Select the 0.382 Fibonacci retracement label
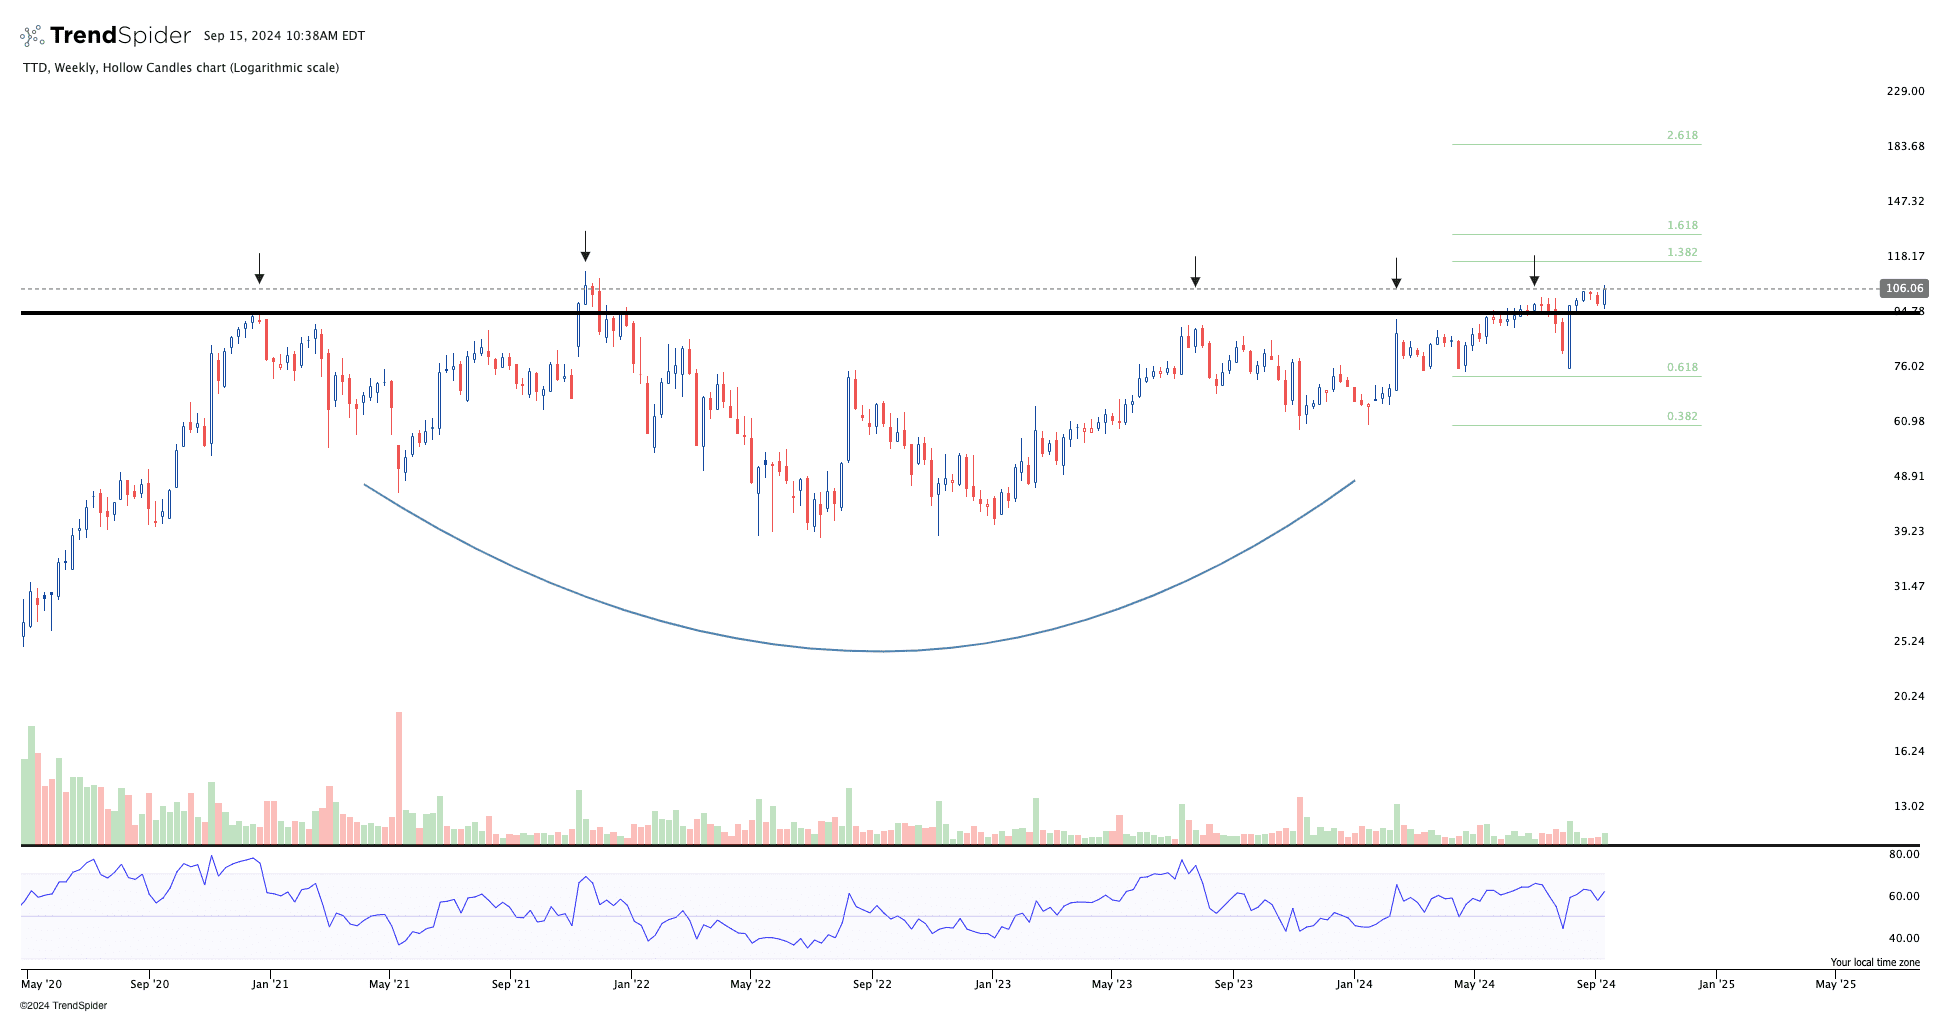The image size is (1950, 1015). tap(1682, 416)
